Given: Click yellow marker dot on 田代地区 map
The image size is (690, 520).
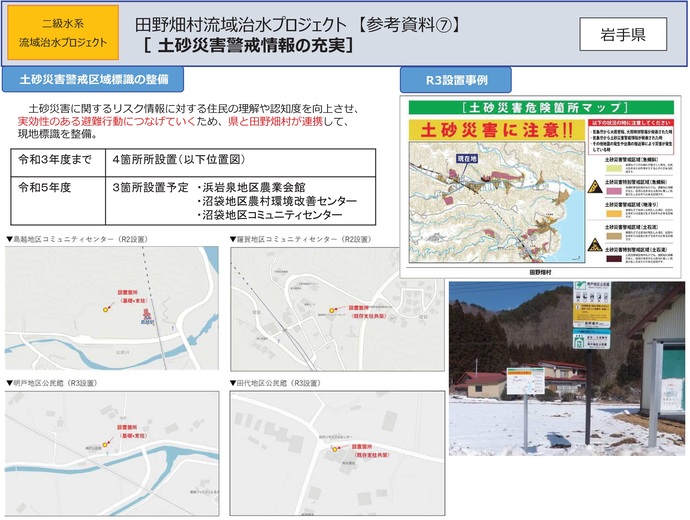Looking at the screenshot, I should click(335, 449).
